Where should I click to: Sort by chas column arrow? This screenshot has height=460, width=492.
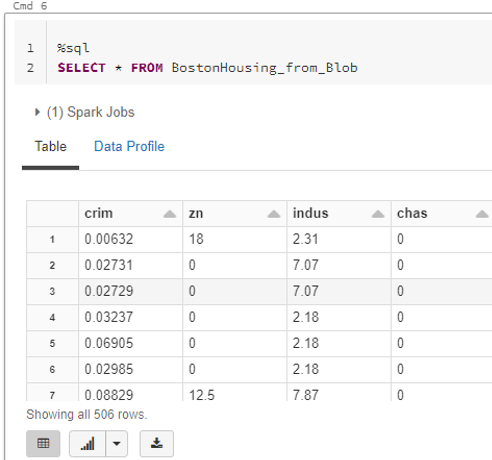coord(482,214)
